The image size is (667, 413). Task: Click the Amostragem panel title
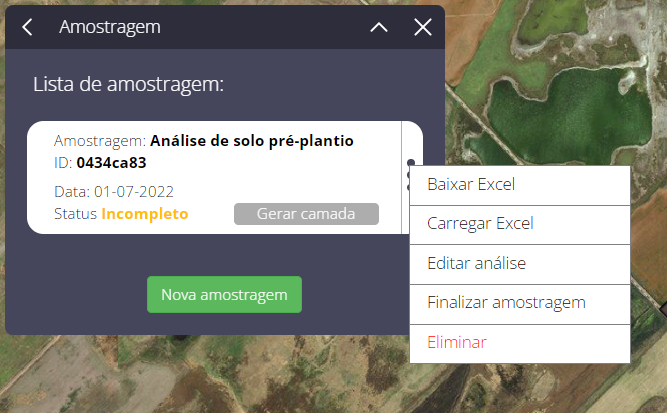click(110, 27)
